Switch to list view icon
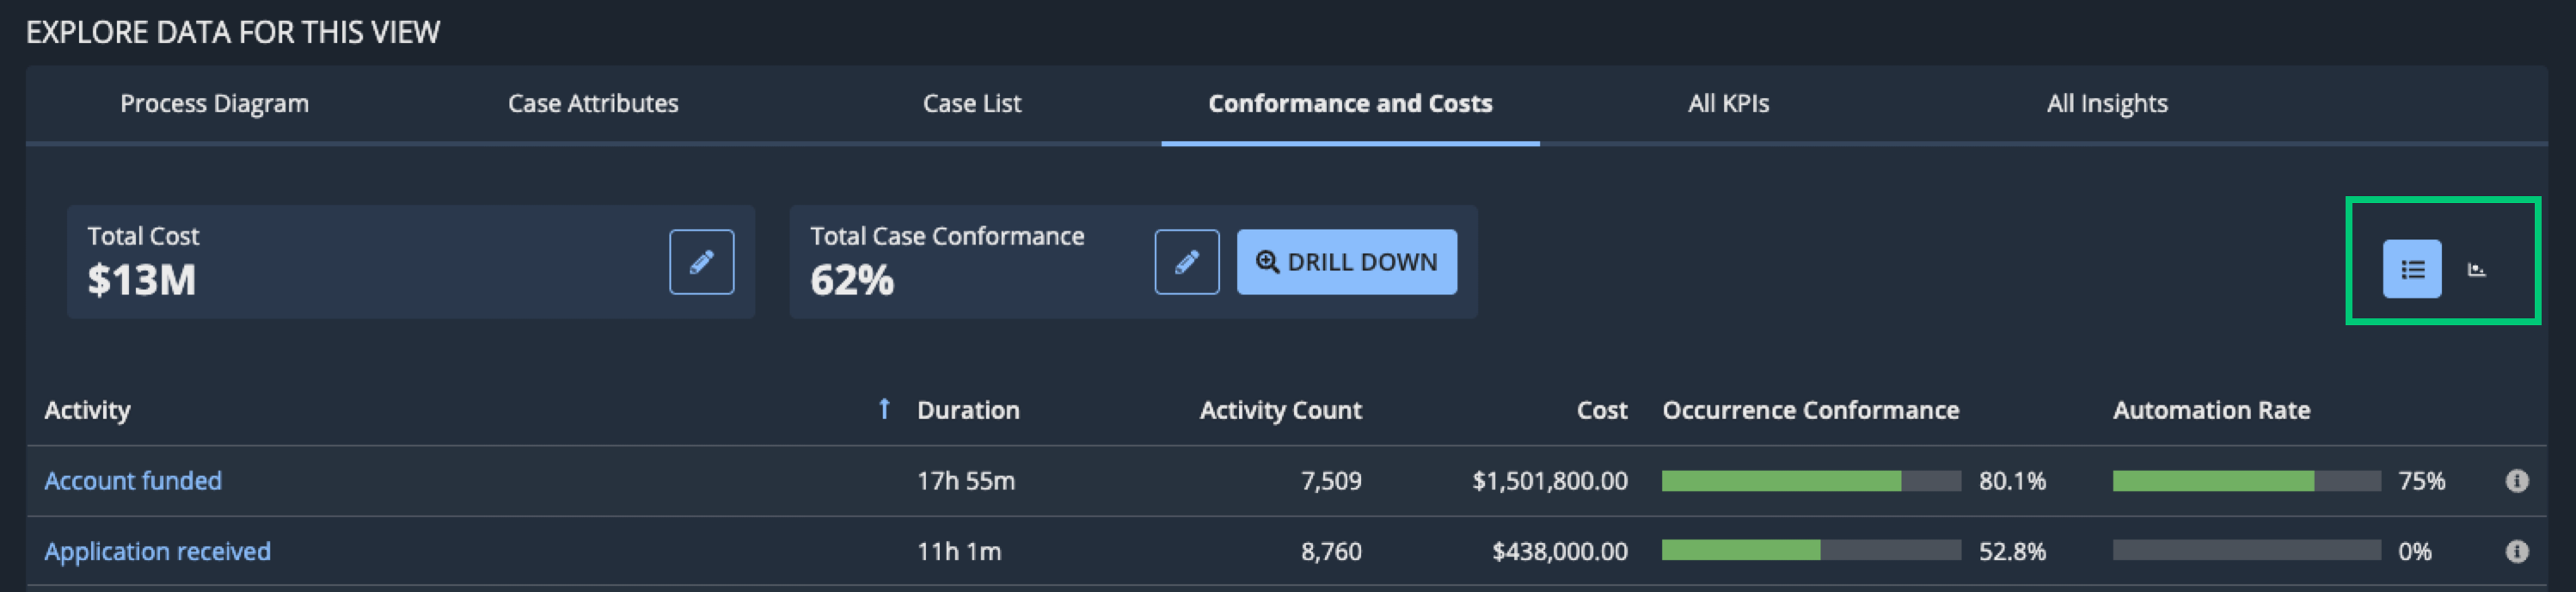Viewport: 2576px width, 592px height. [x=2411, y=269]
